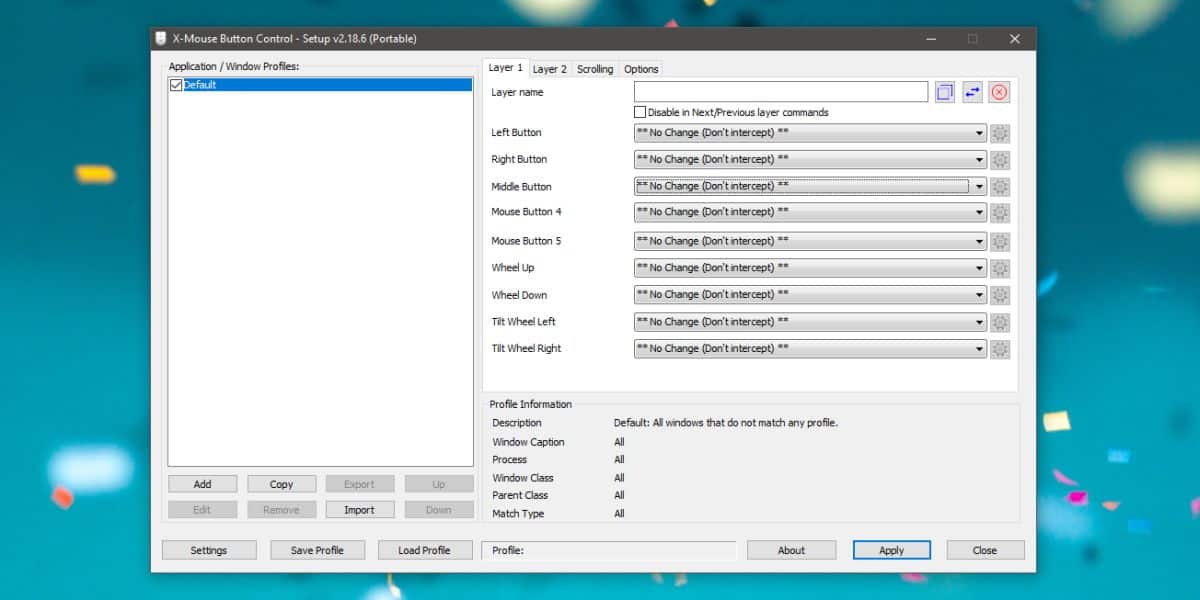Image resolution: width=1200 pixels, height=600 pixels.
Task: Open settings gear for Mouse Button 4
Action: click(x=1000, y=213)
